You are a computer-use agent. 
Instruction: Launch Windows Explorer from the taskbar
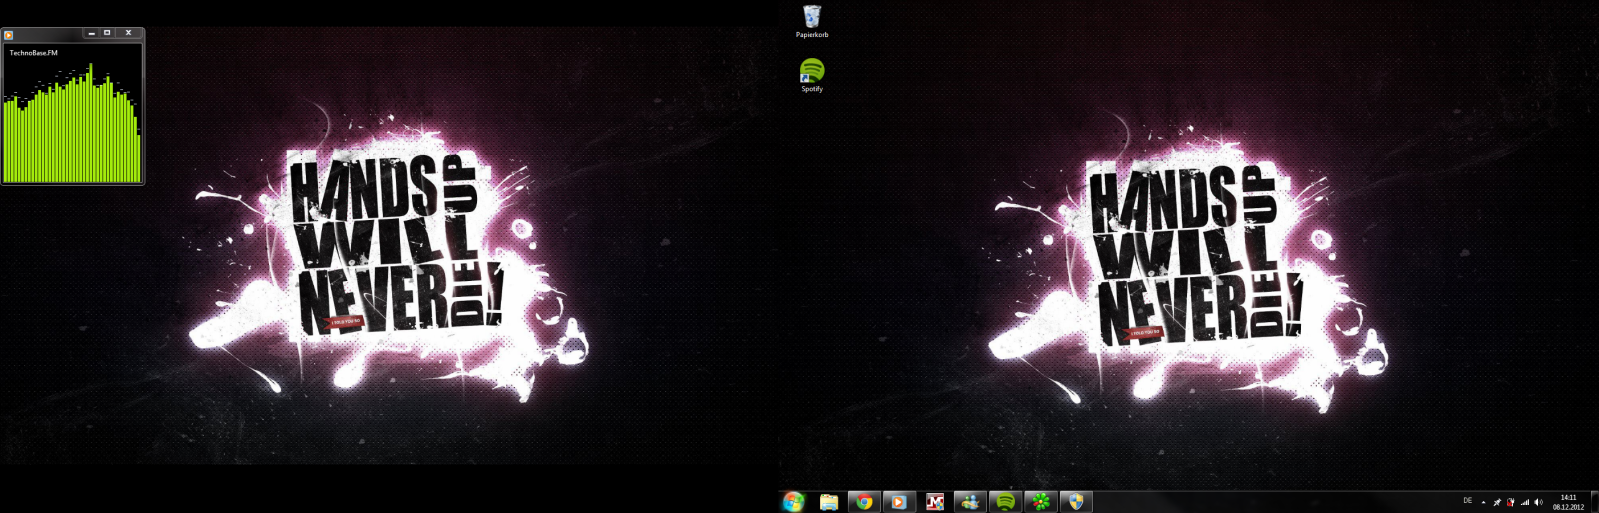[x=829, y=502]
